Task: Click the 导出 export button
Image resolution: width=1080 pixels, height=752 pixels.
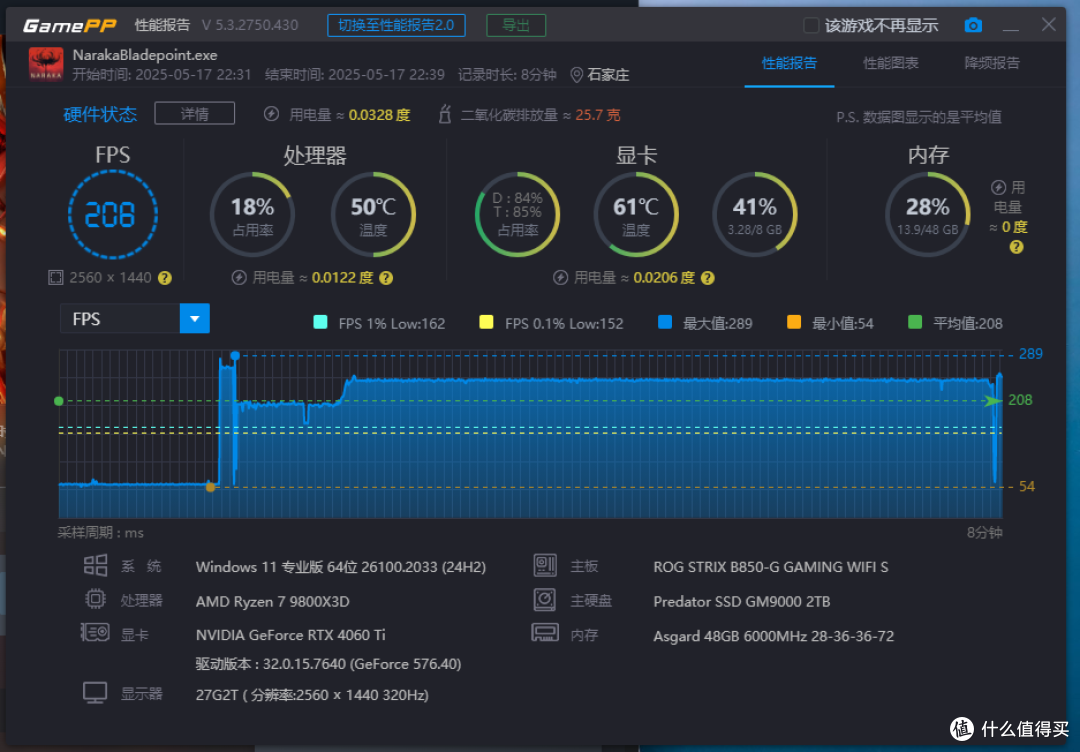Action: (516, 25)
